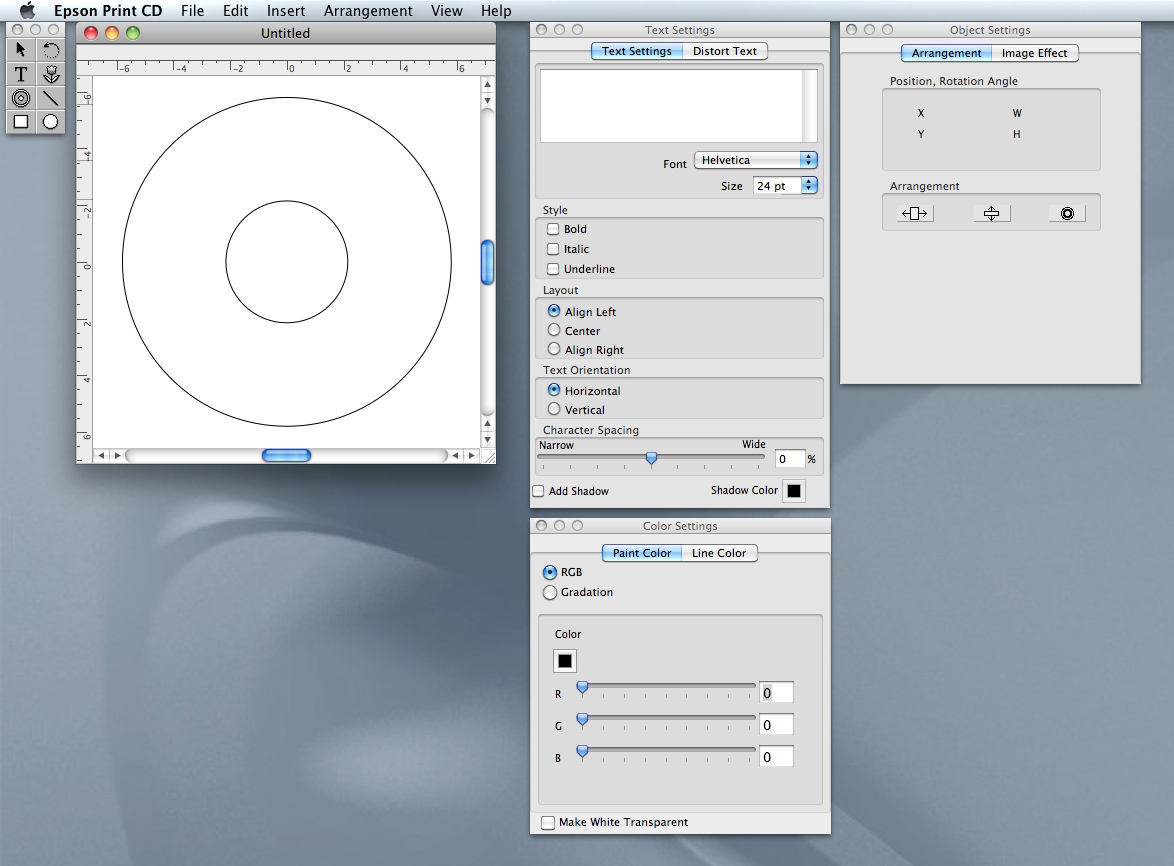Screen dimensions: 1174x866
Task: Select the Text tool
Action: click(x=21, y=74)
